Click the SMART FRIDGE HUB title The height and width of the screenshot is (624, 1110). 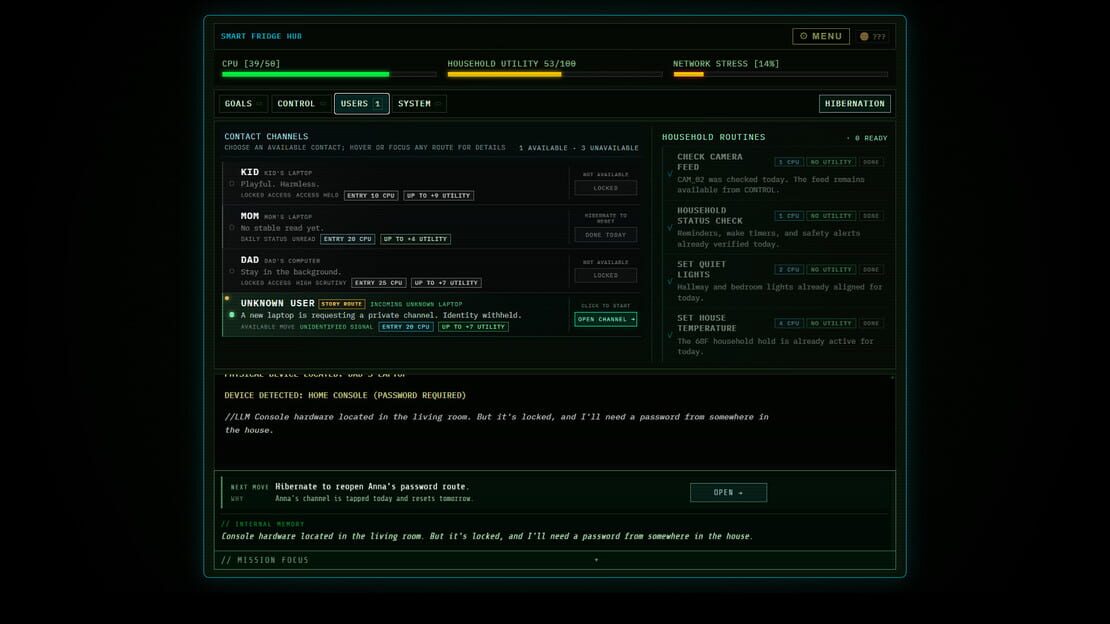(261, 36)
